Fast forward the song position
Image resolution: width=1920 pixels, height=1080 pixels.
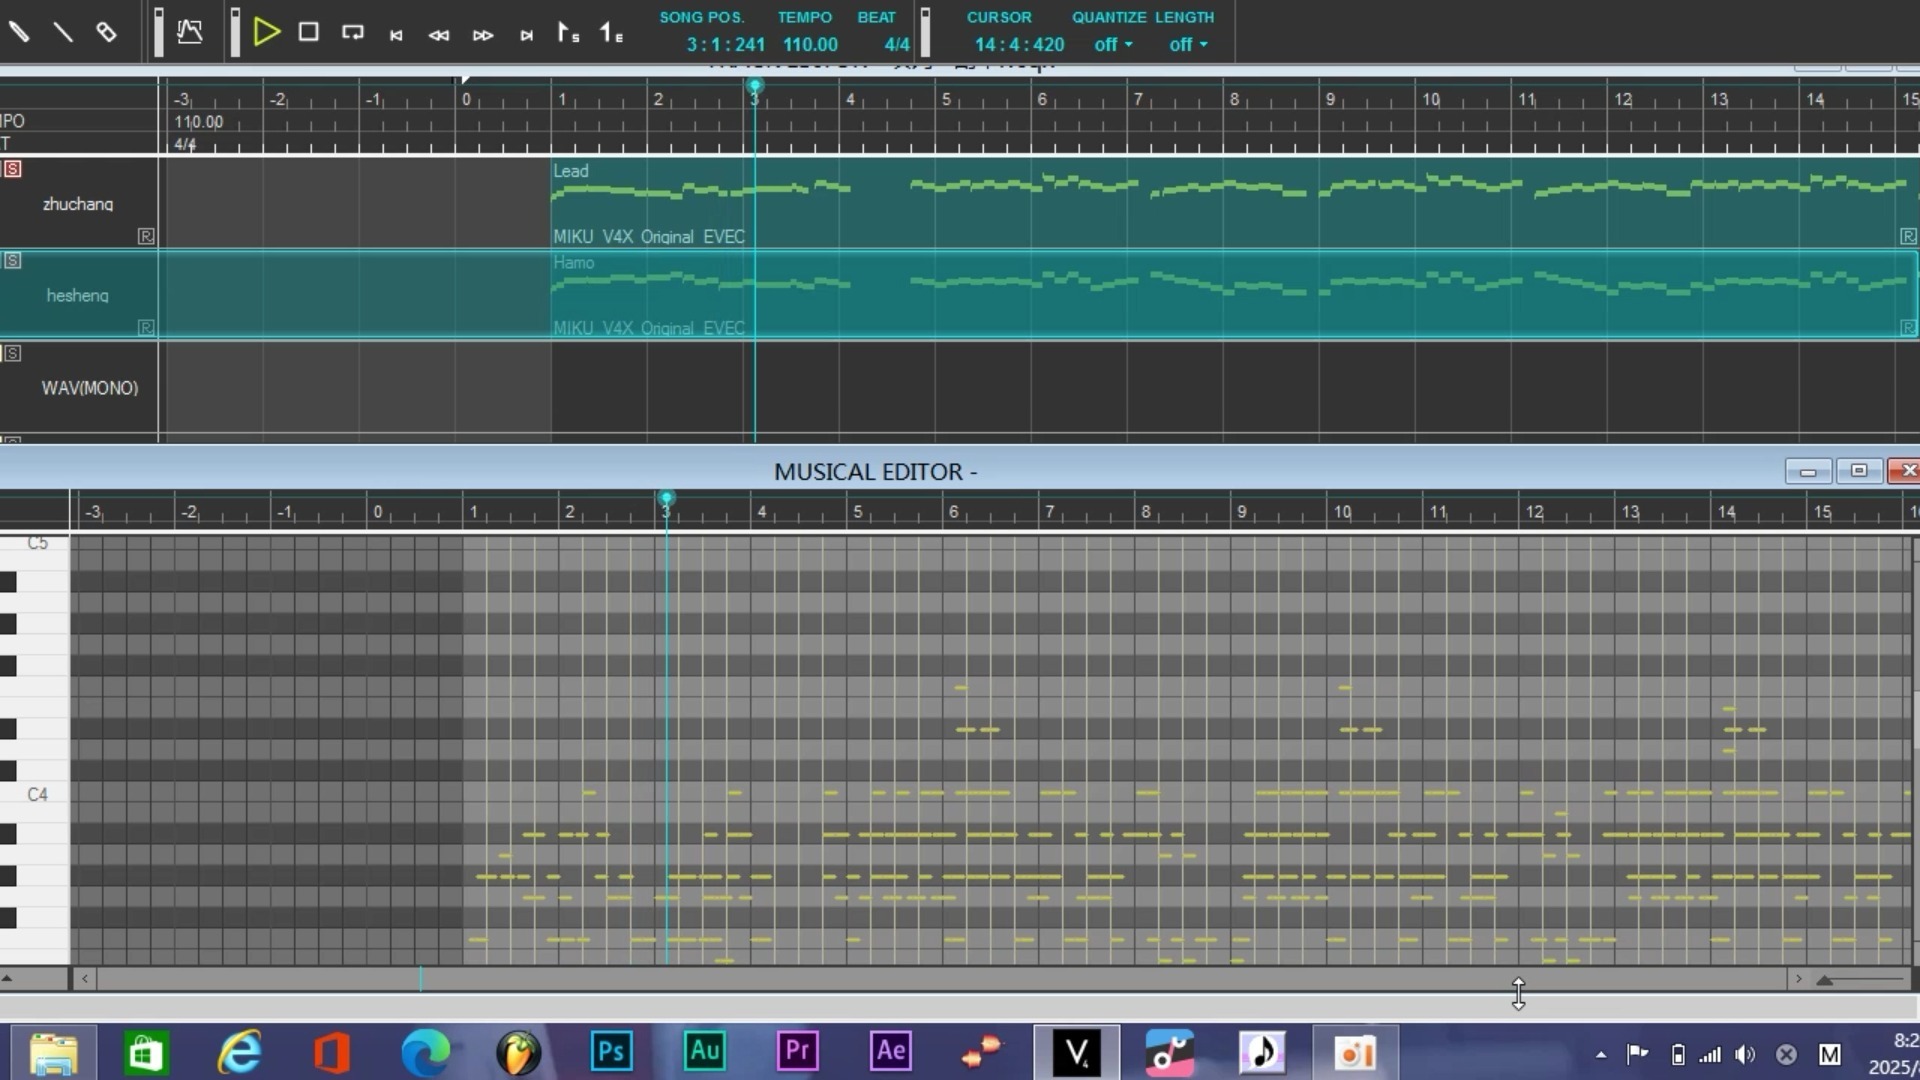coord(483,35)
